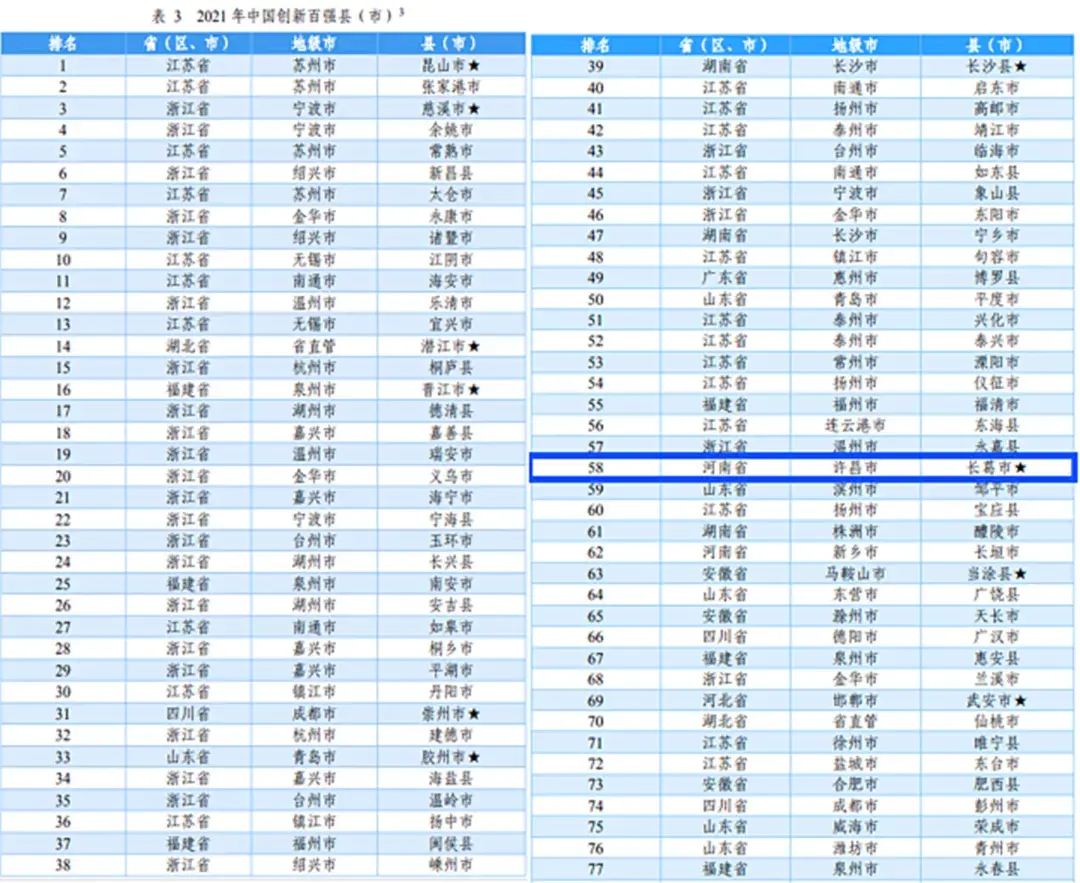Click the 义乌市 cell in rank 20
Screen dimensions: 1080x883
[450, 476]
